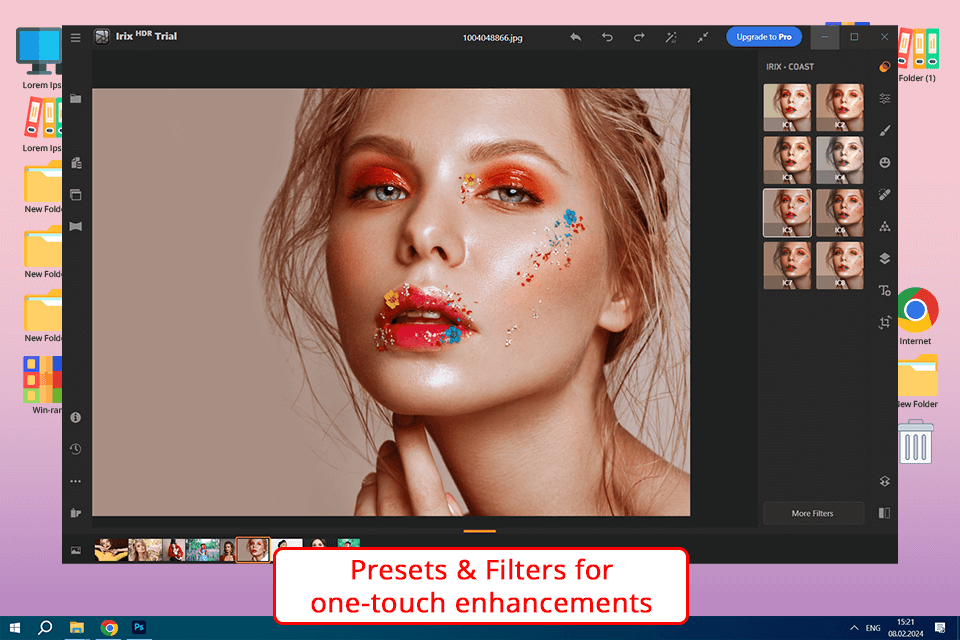Viewport: 960px width, 640px height.
Task: Click the undo arrow in title bar
Action: 607,37
